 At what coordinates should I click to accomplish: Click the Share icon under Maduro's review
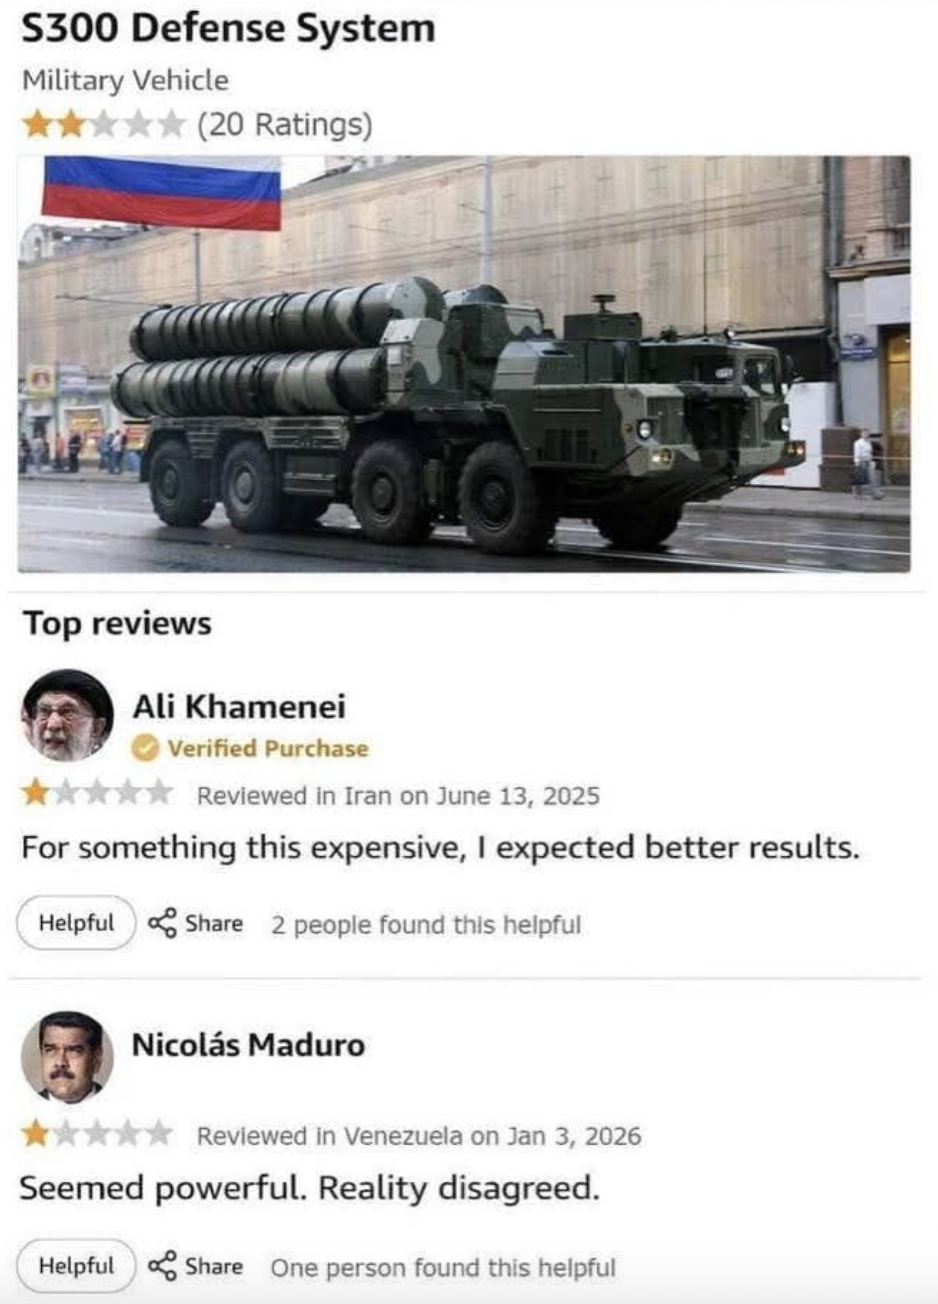pos(163,1266)
